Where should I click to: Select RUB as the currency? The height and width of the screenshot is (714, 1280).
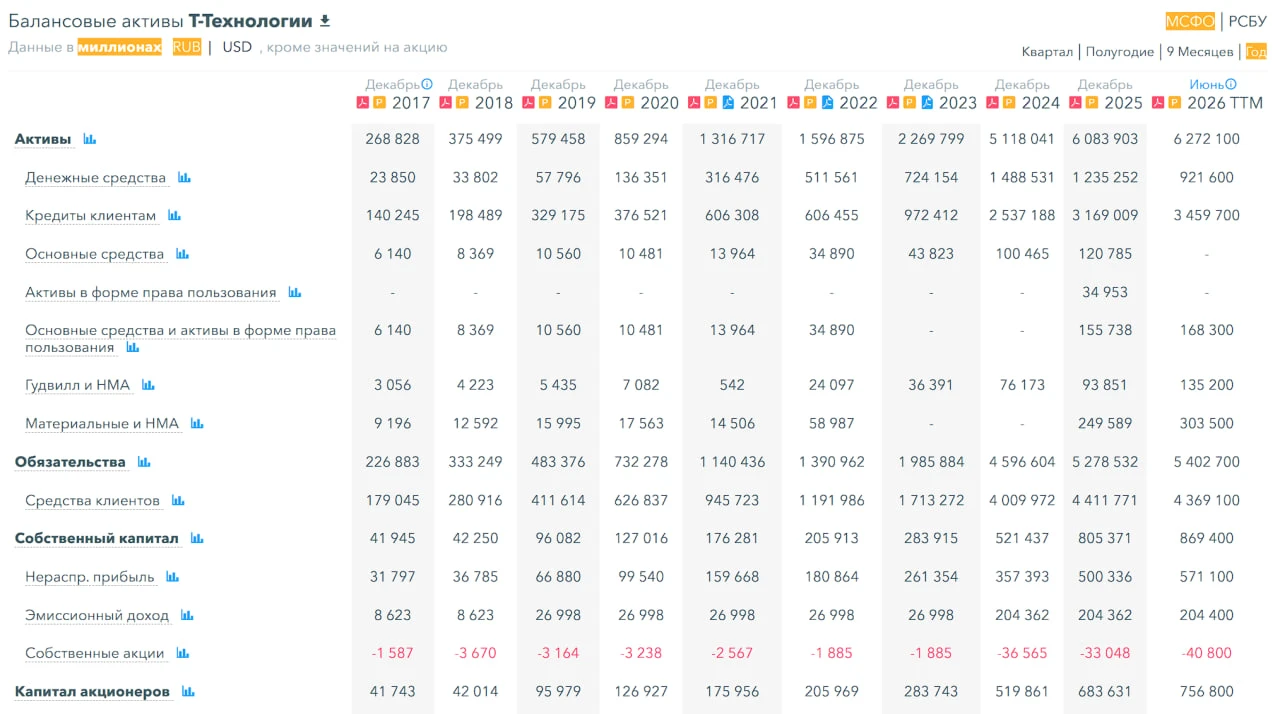pyautogui.click(x=187, y=47)
